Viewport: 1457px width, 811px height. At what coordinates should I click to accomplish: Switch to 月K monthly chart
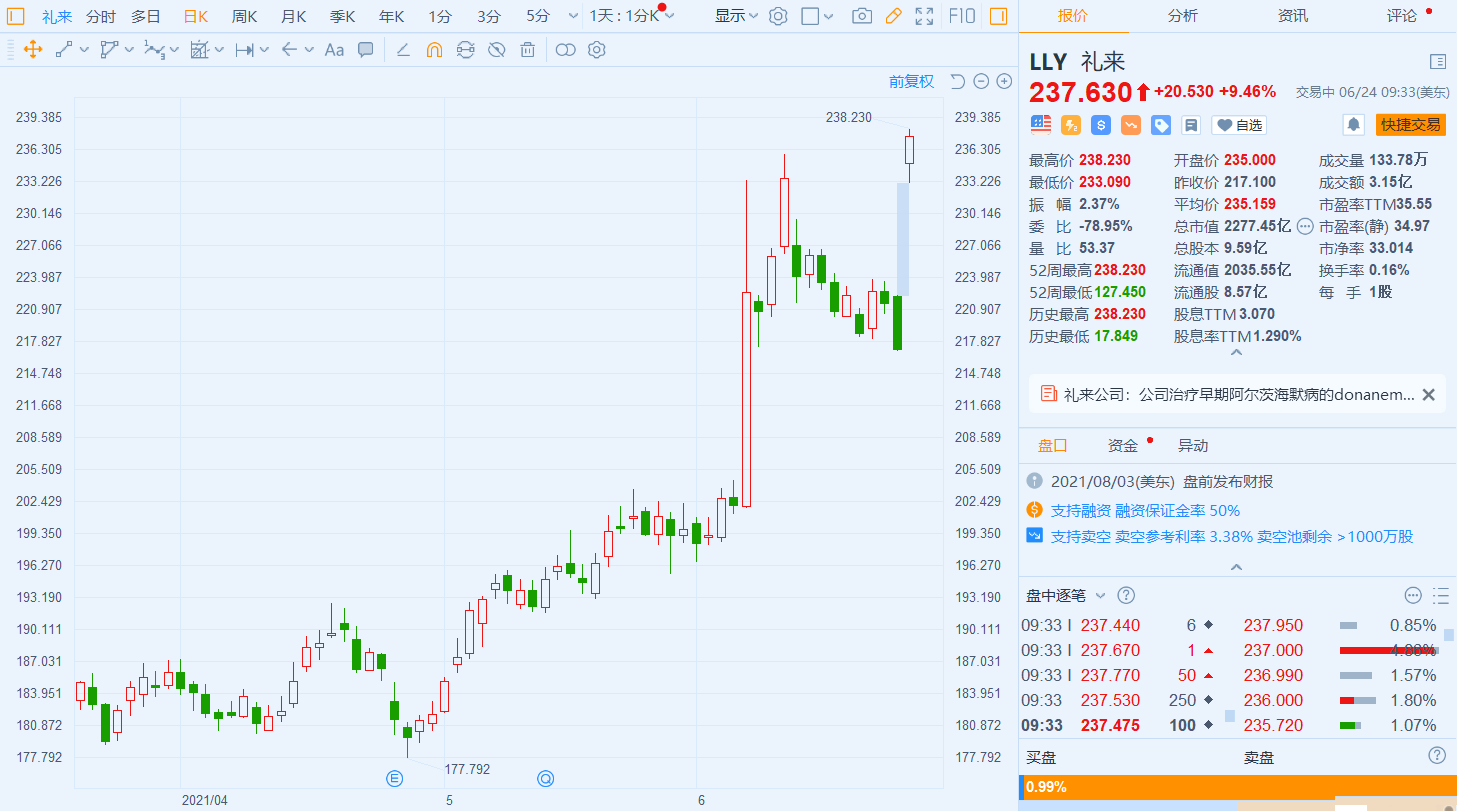[293, 16]
